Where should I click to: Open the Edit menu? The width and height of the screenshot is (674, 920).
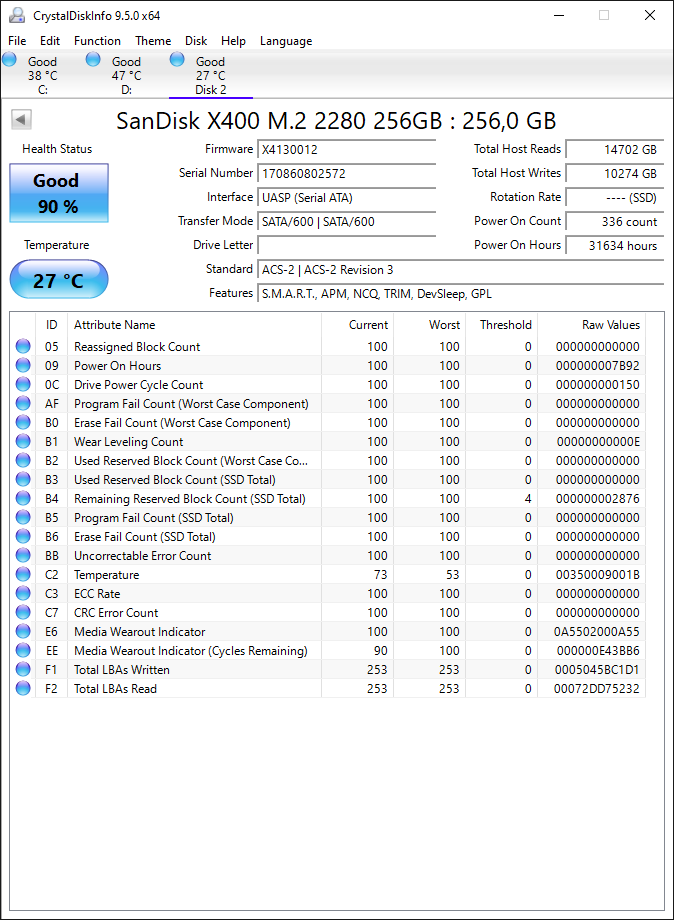click(50, 40)
